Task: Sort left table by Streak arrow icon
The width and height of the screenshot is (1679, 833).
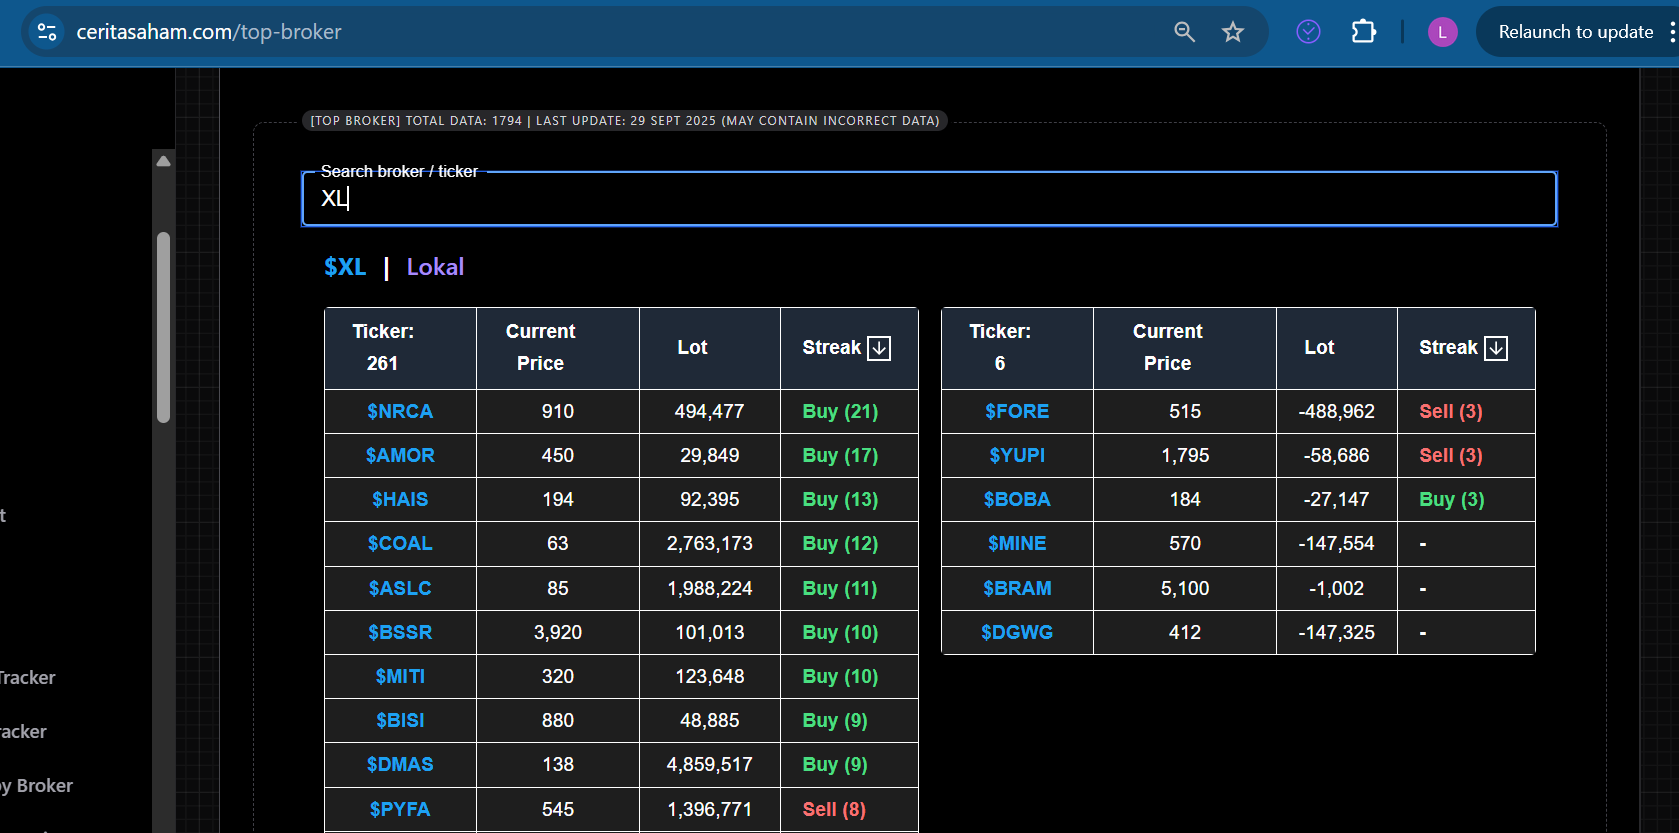Action: [879, 348]
